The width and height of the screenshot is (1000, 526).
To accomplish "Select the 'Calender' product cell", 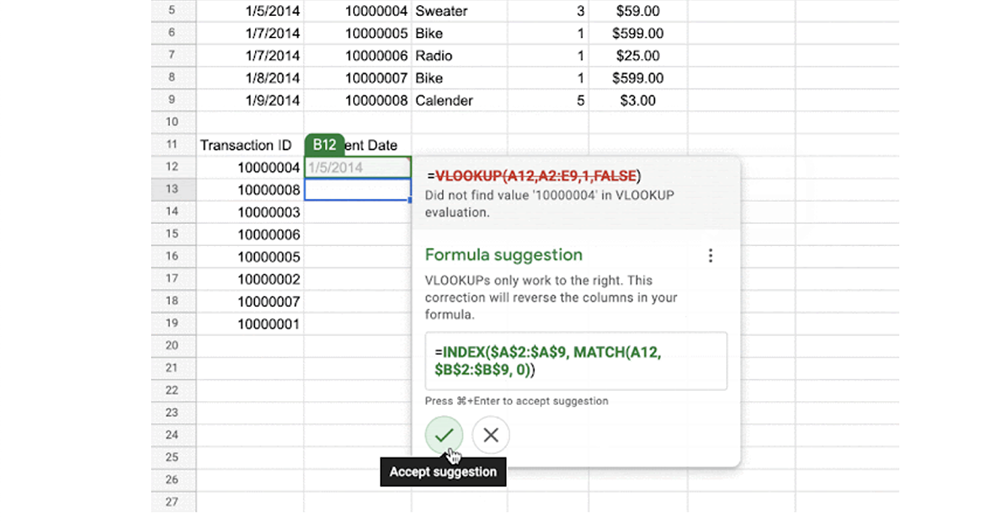I will (x=459, y=100).
